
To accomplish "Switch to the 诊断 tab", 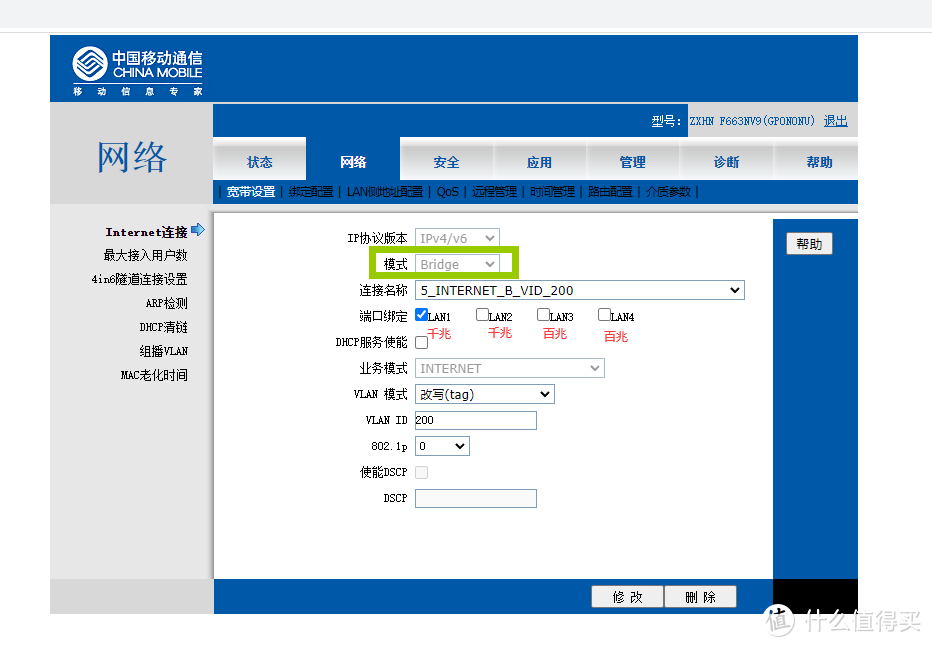I will pos(727,161).
